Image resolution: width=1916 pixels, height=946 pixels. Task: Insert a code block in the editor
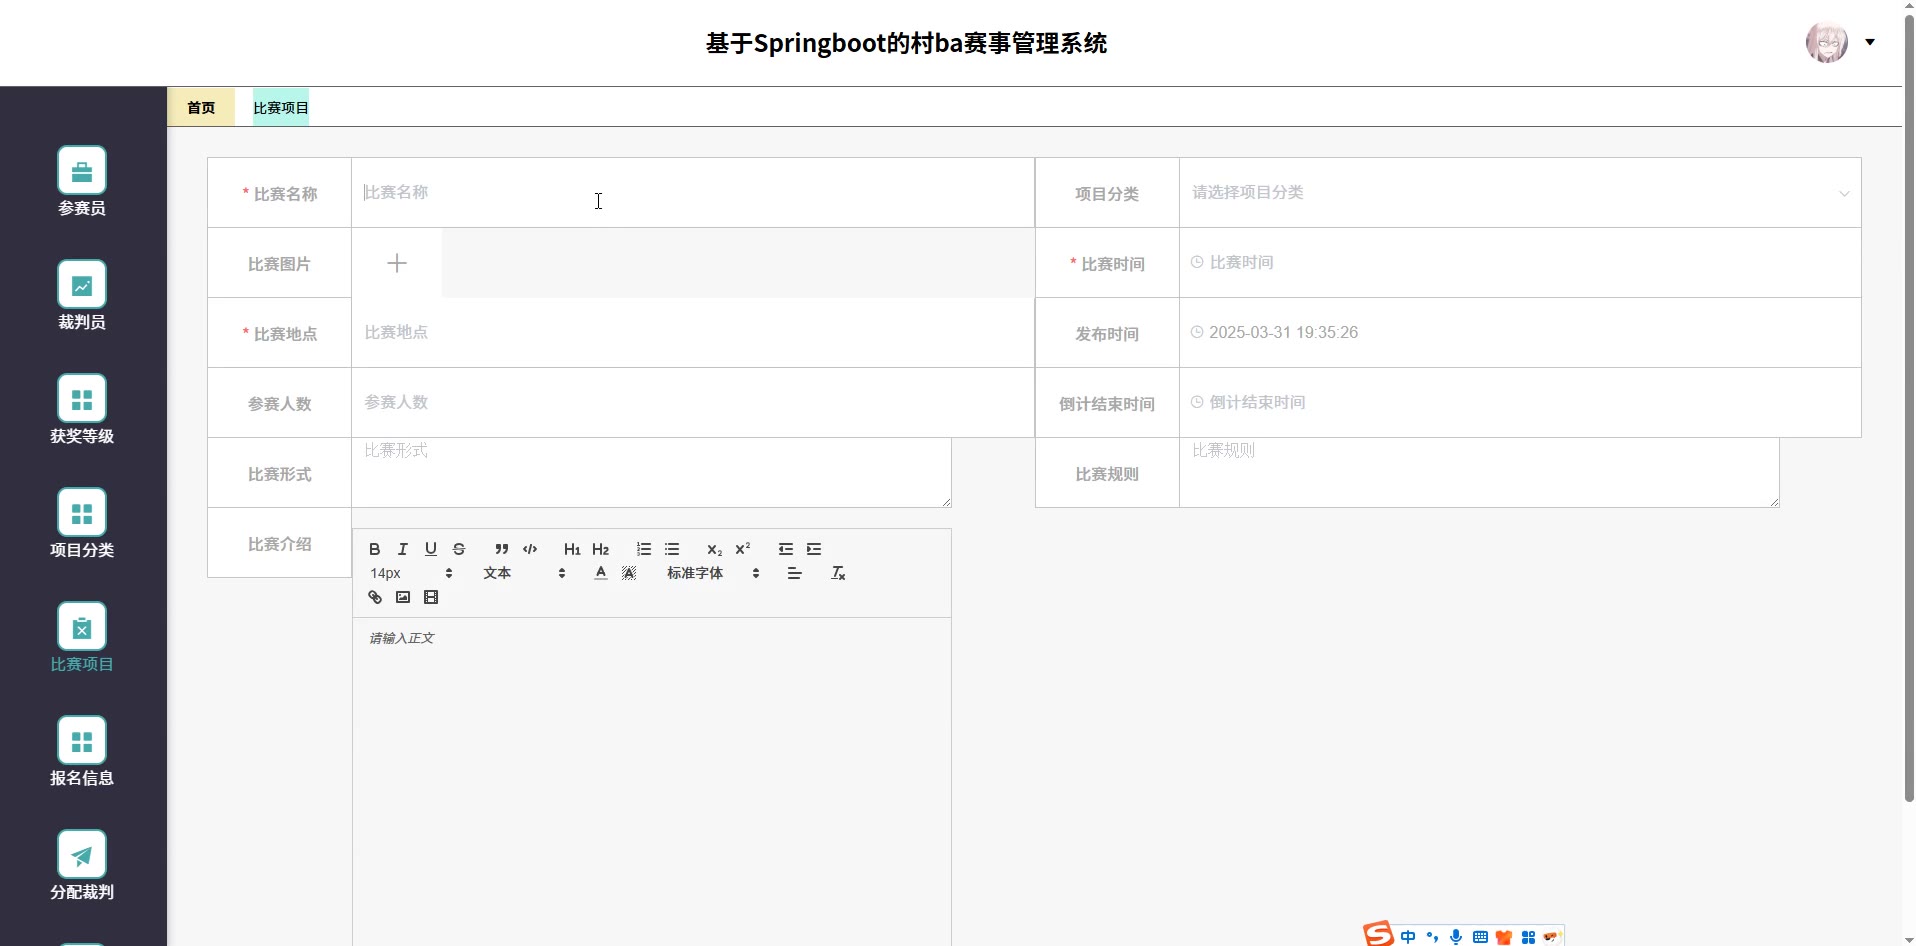(x=530, y=549)
